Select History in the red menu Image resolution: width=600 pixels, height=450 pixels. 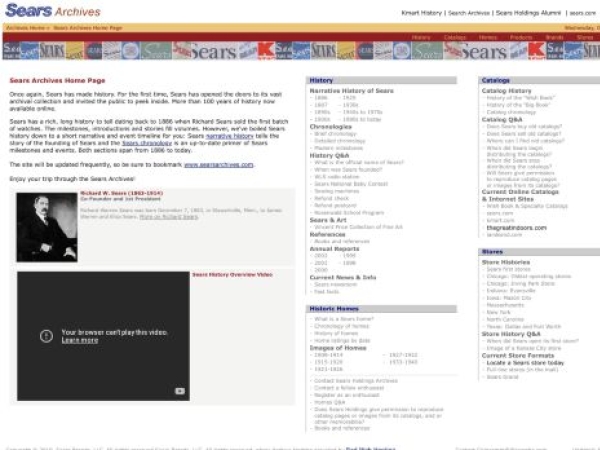(x=421, y=38)
